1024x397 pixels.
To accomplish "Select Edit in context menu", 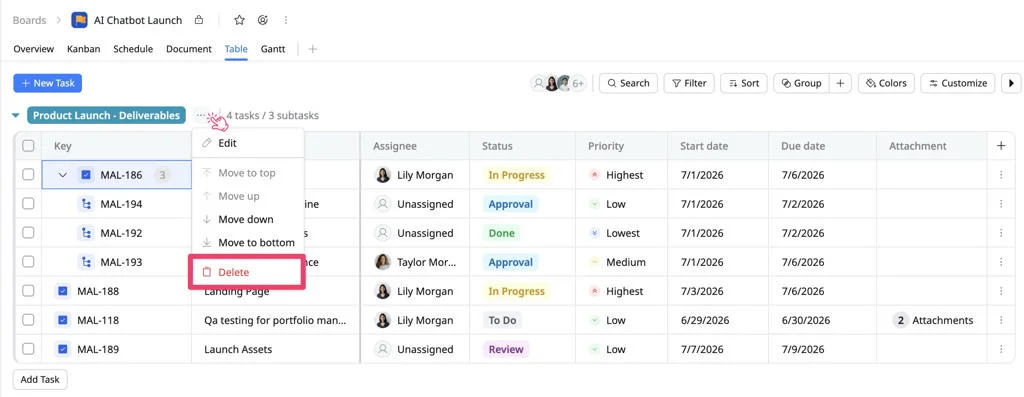I will (248, 143).
